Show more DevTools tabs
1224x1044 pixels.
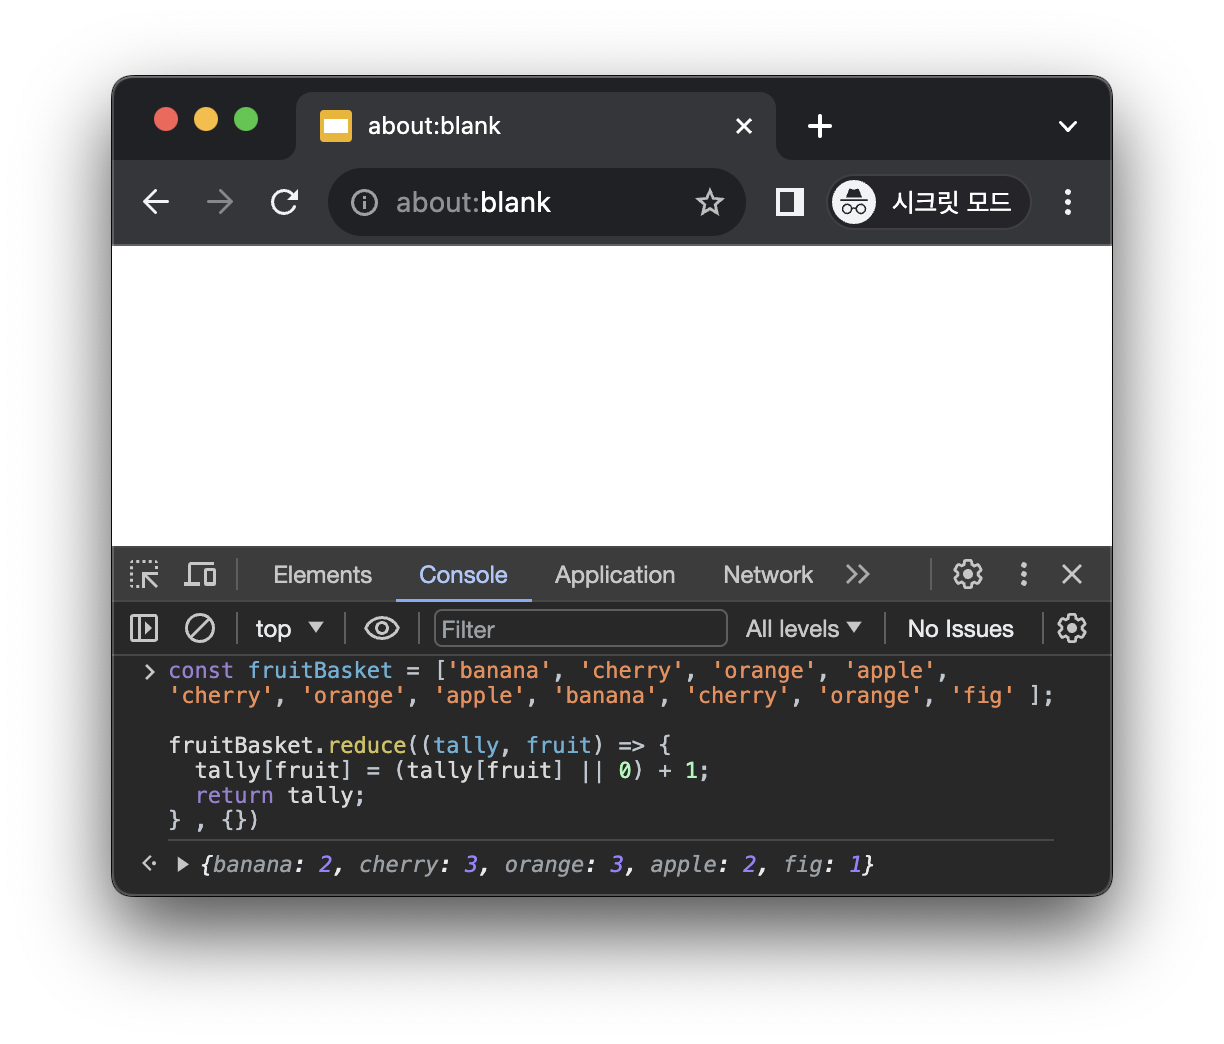click(x=858, y=574)
